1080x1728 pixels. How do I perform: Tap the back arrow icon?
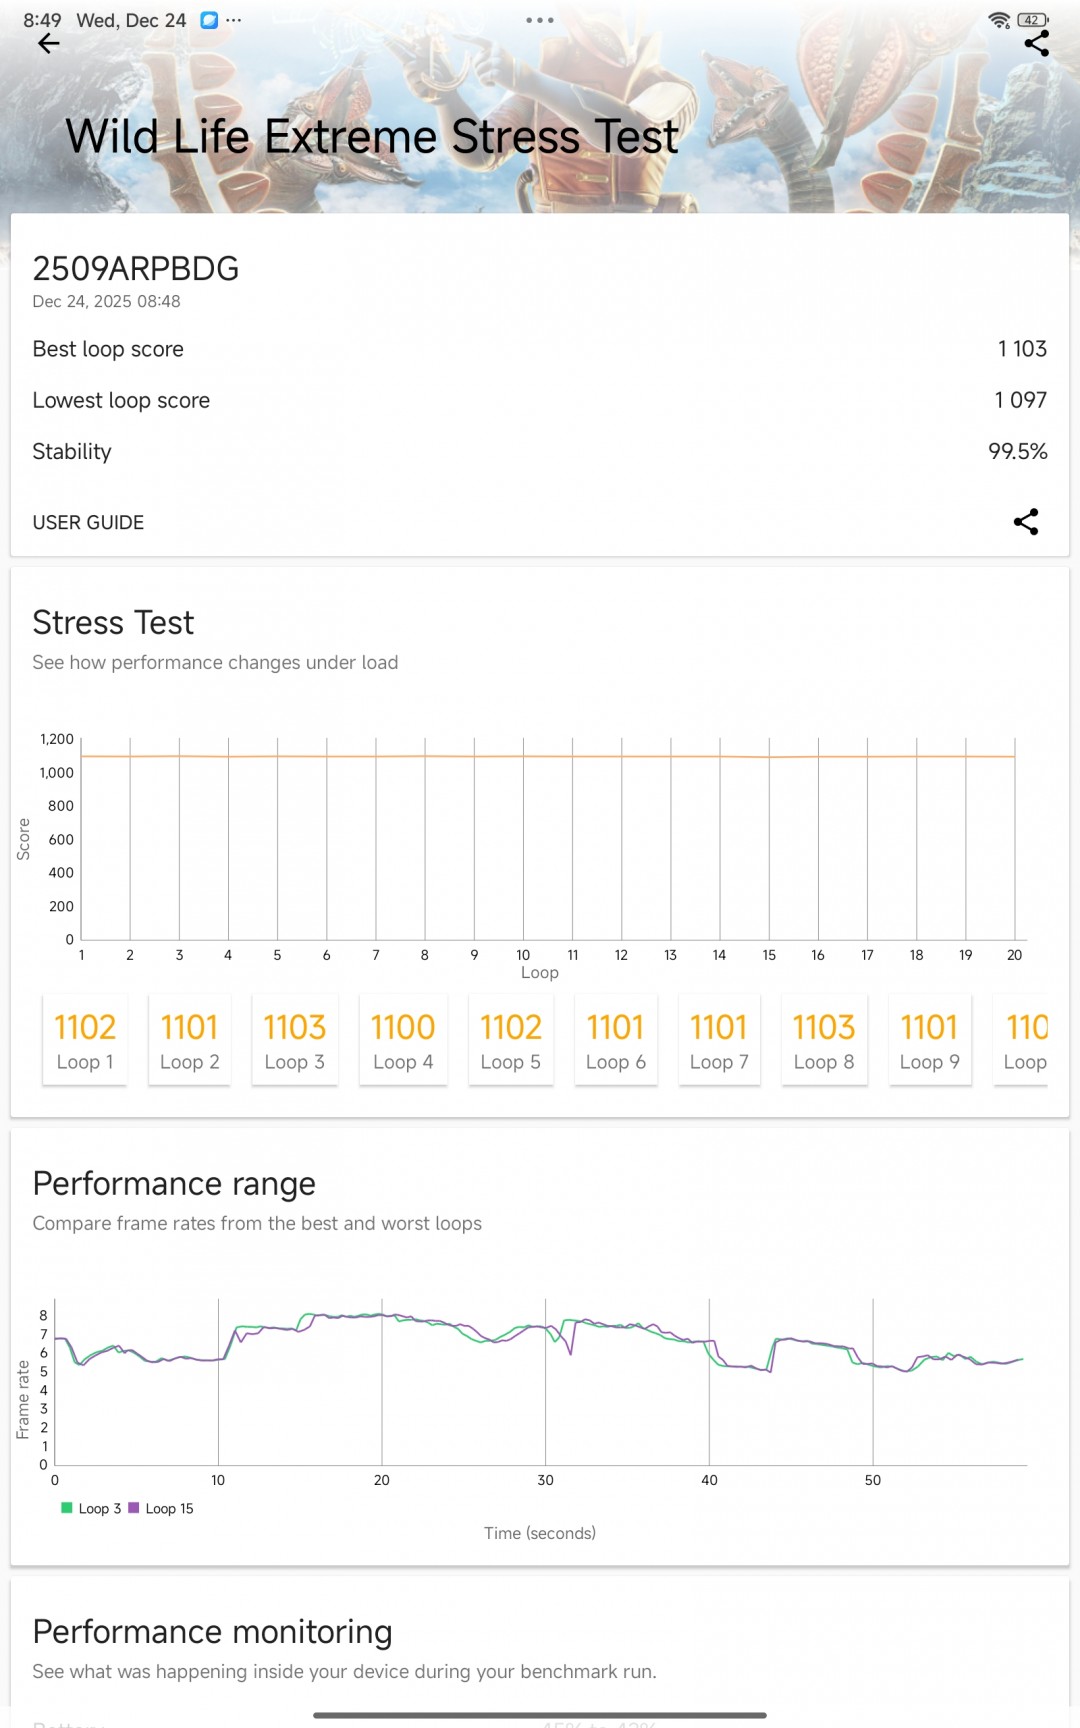[x=48, y=43]
